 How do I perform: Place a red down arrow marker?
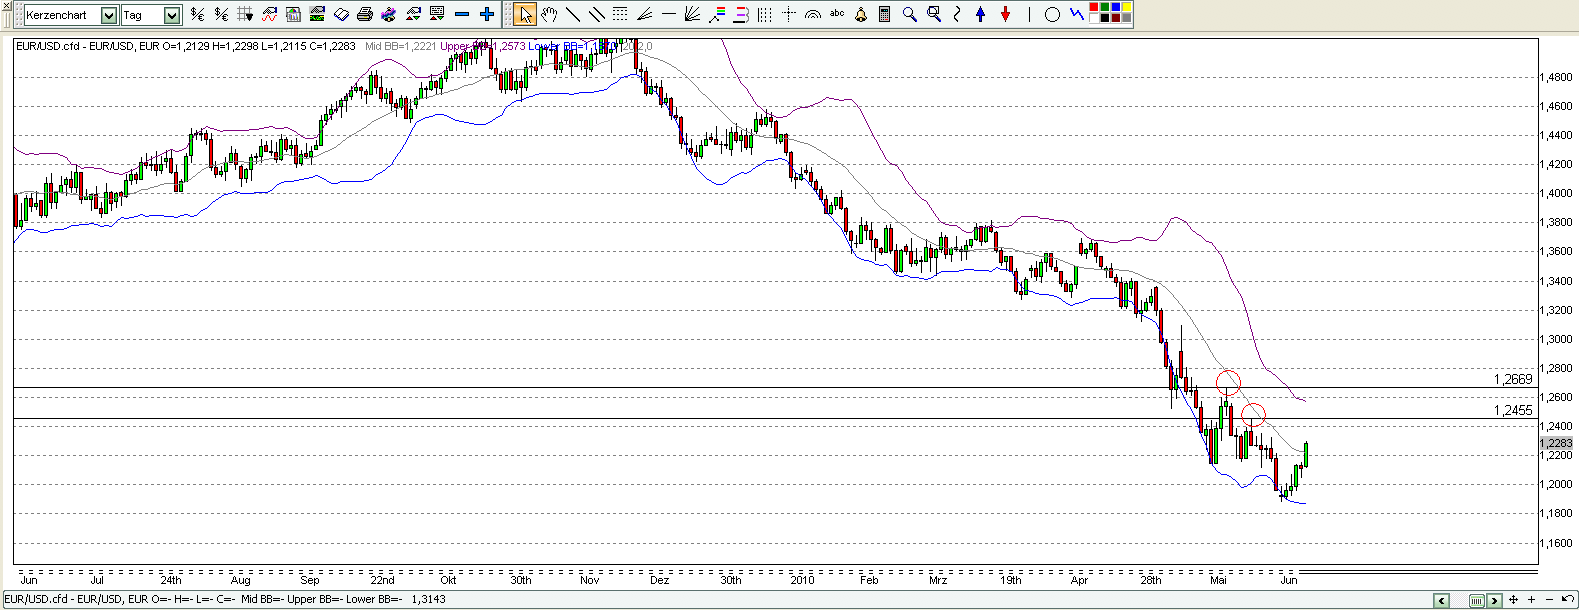point(1005,14)
